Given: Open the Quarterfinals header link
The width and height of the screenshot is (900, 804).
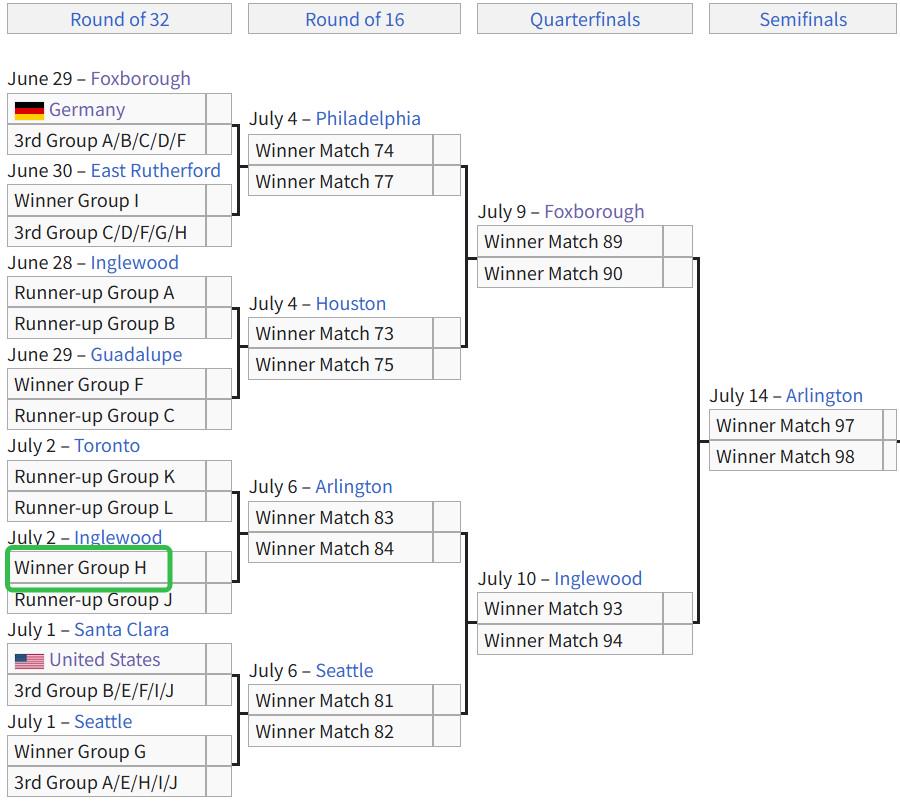Looking at the screenshot, I should coord(584,20).
